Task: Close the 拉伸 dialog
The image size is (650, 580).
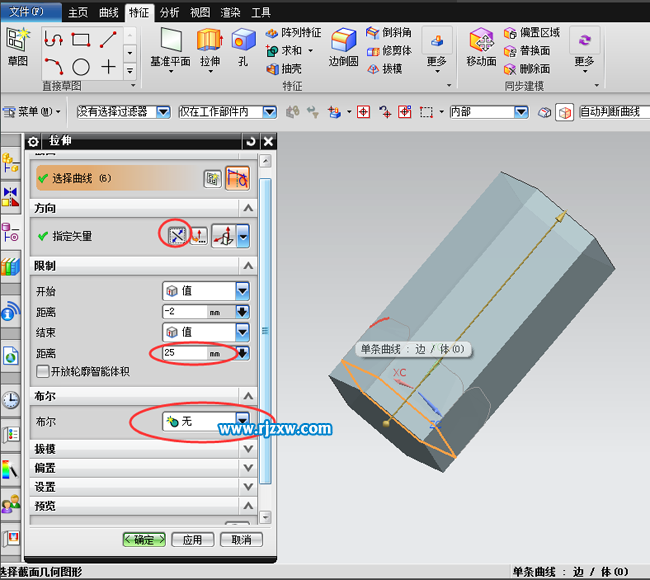Action: (x=268, y=142)
